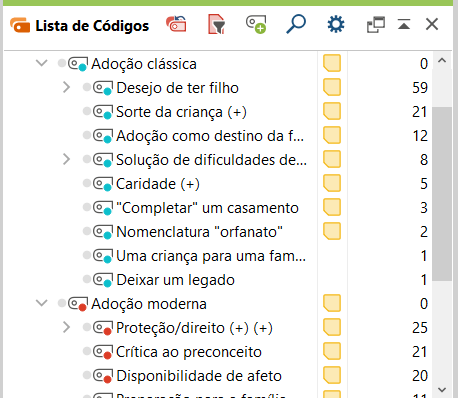Collapse the Adoção clássica branch
This screenshot has height=398, width=458.
tap(42, 63)
